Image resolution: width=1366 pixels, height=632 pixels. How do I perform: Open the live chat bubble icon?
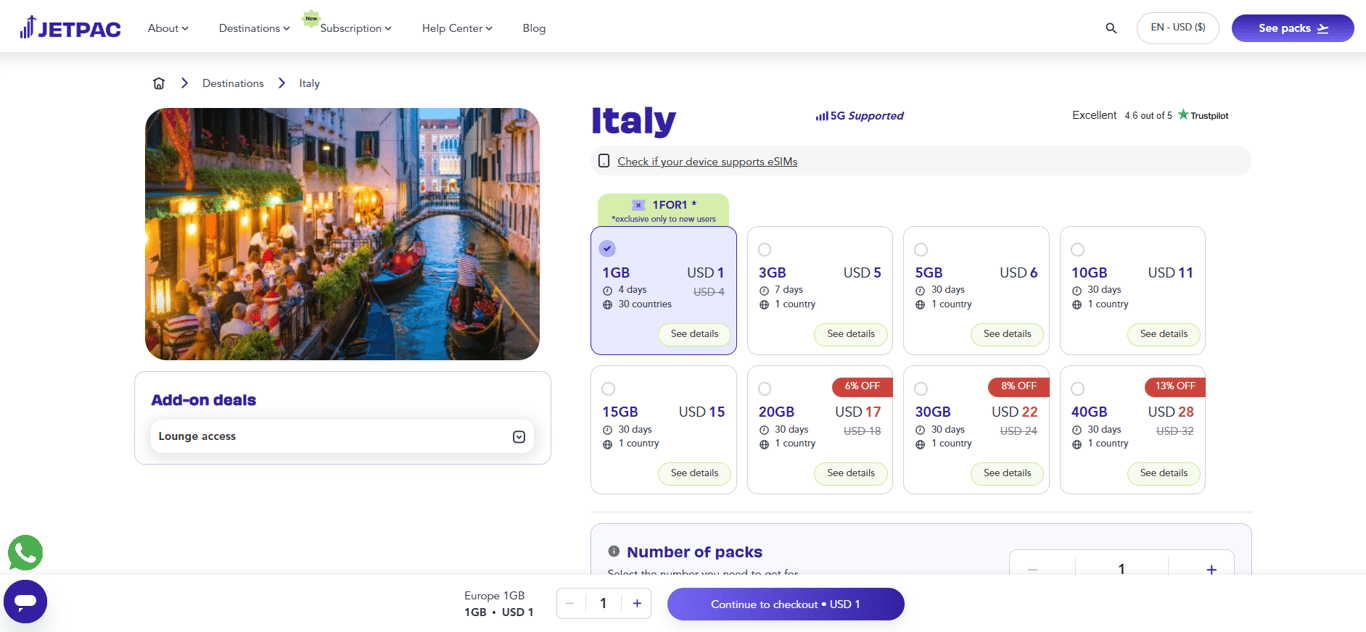[x=25, y=601]
